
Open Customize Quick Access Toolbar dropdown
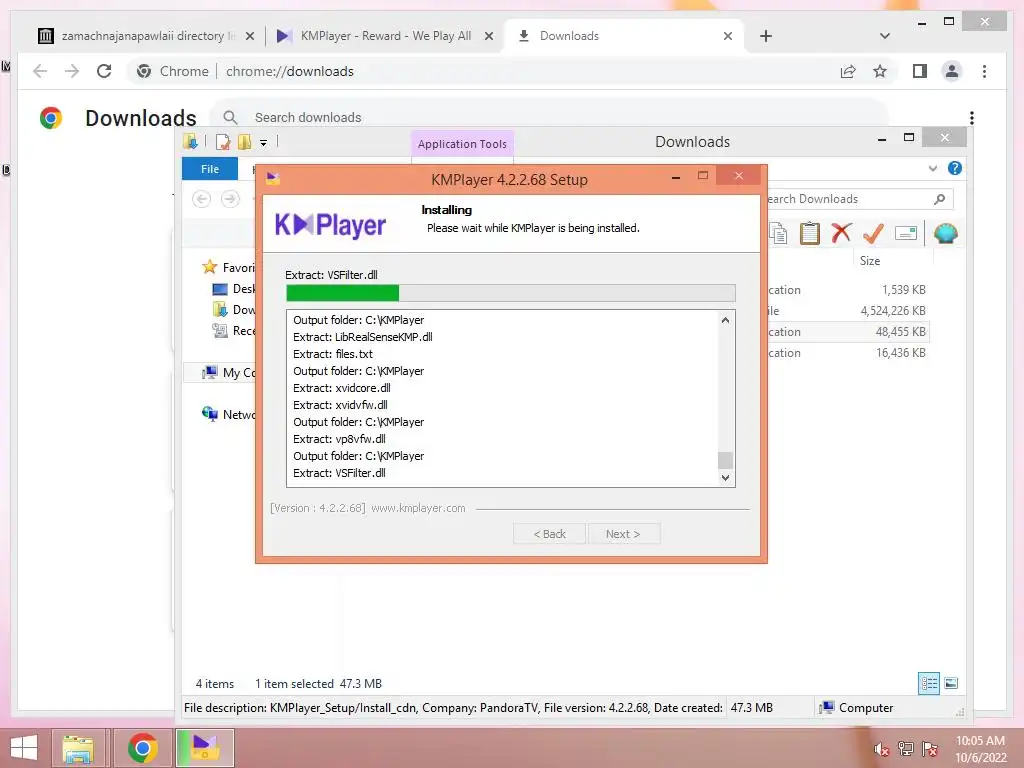pos(263,142)
